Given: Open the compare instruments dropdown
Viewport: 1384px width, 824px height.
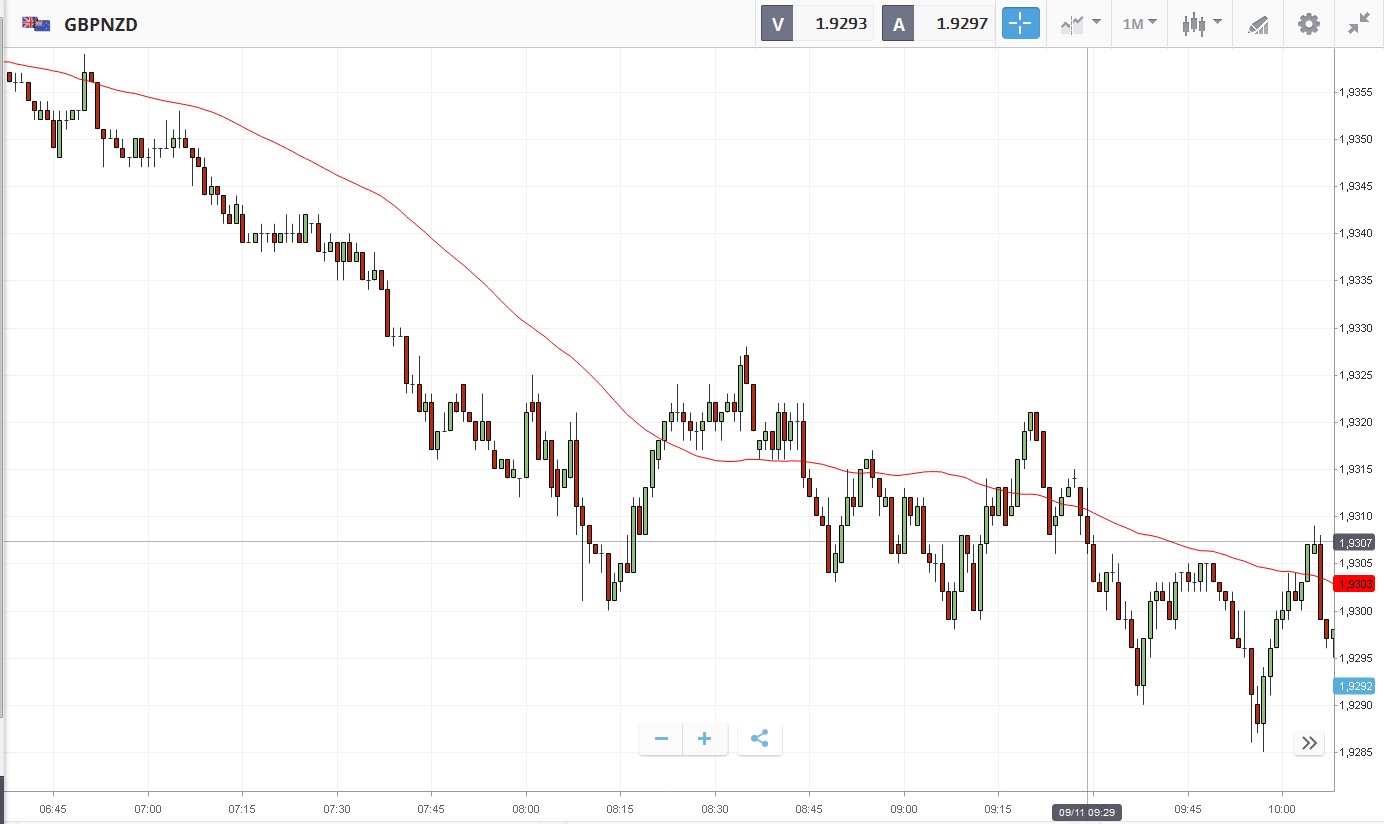Looking at the screenshot, I should point(1080,24).
